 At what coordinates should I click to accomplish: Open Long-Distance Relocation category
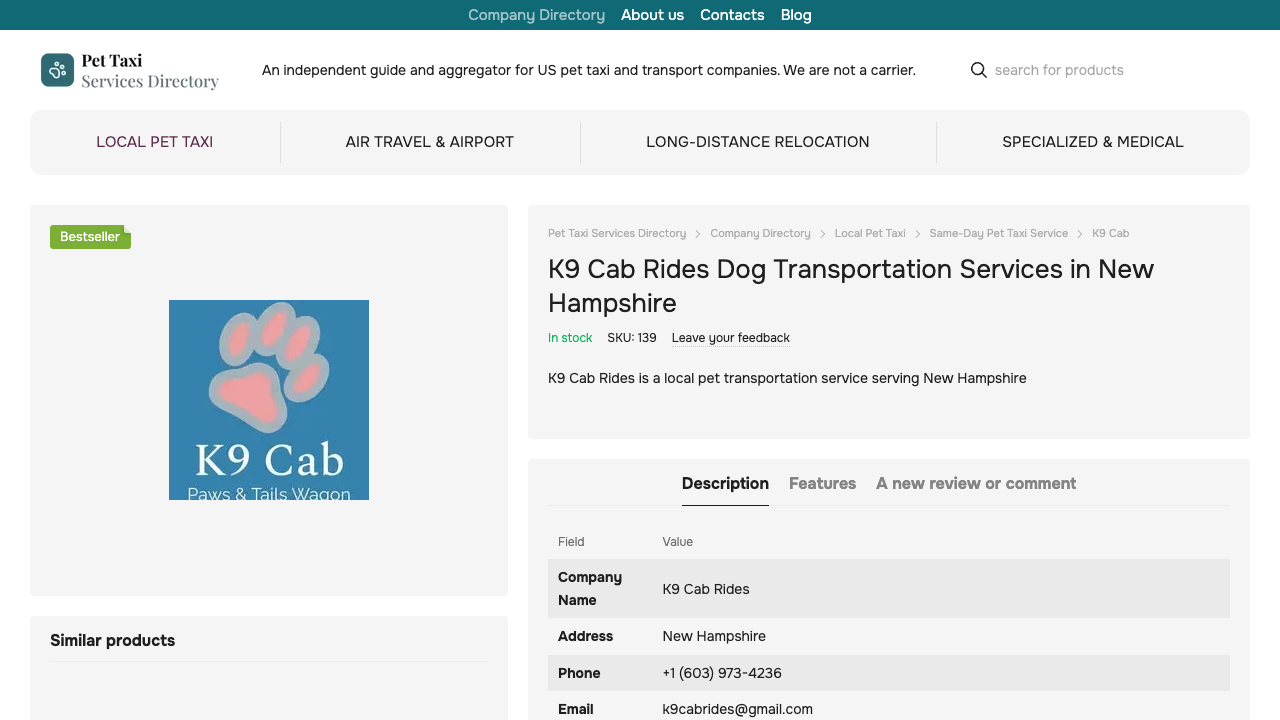click(x=758, y=142)
